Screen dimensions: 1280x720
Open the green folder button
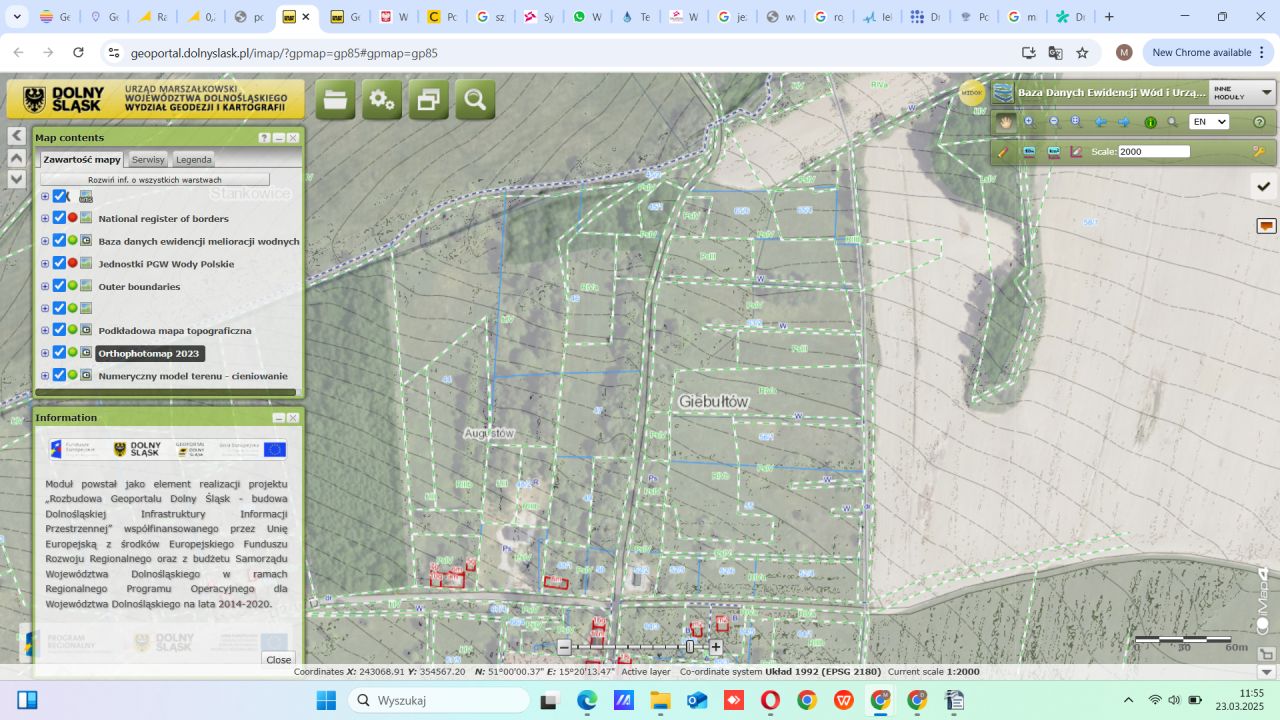click(x=335, y=100)
